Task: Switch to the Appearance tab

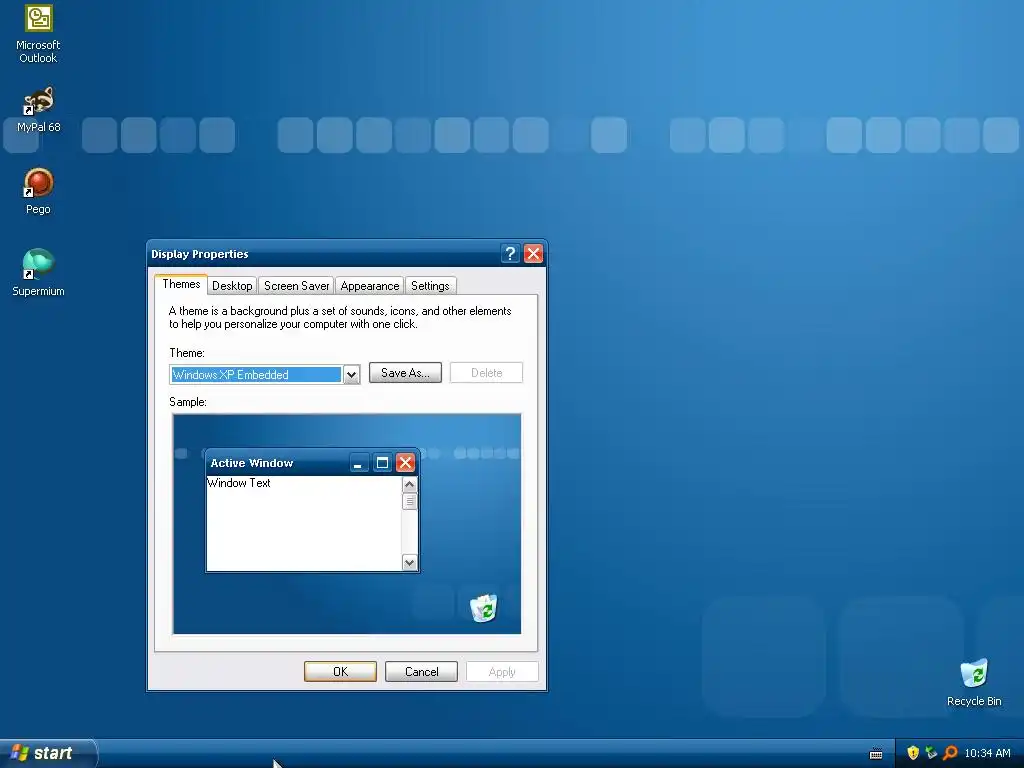Action: (x=370, y=286)
